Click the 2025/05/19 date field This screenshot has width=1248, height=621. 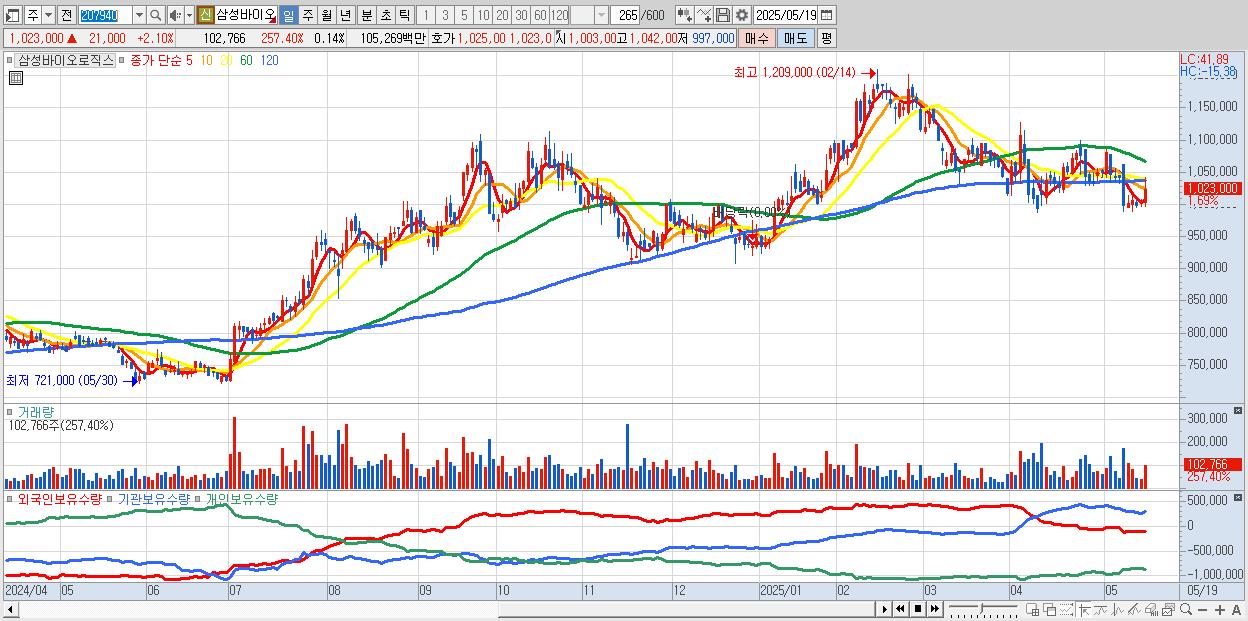(x=786, y=15)
